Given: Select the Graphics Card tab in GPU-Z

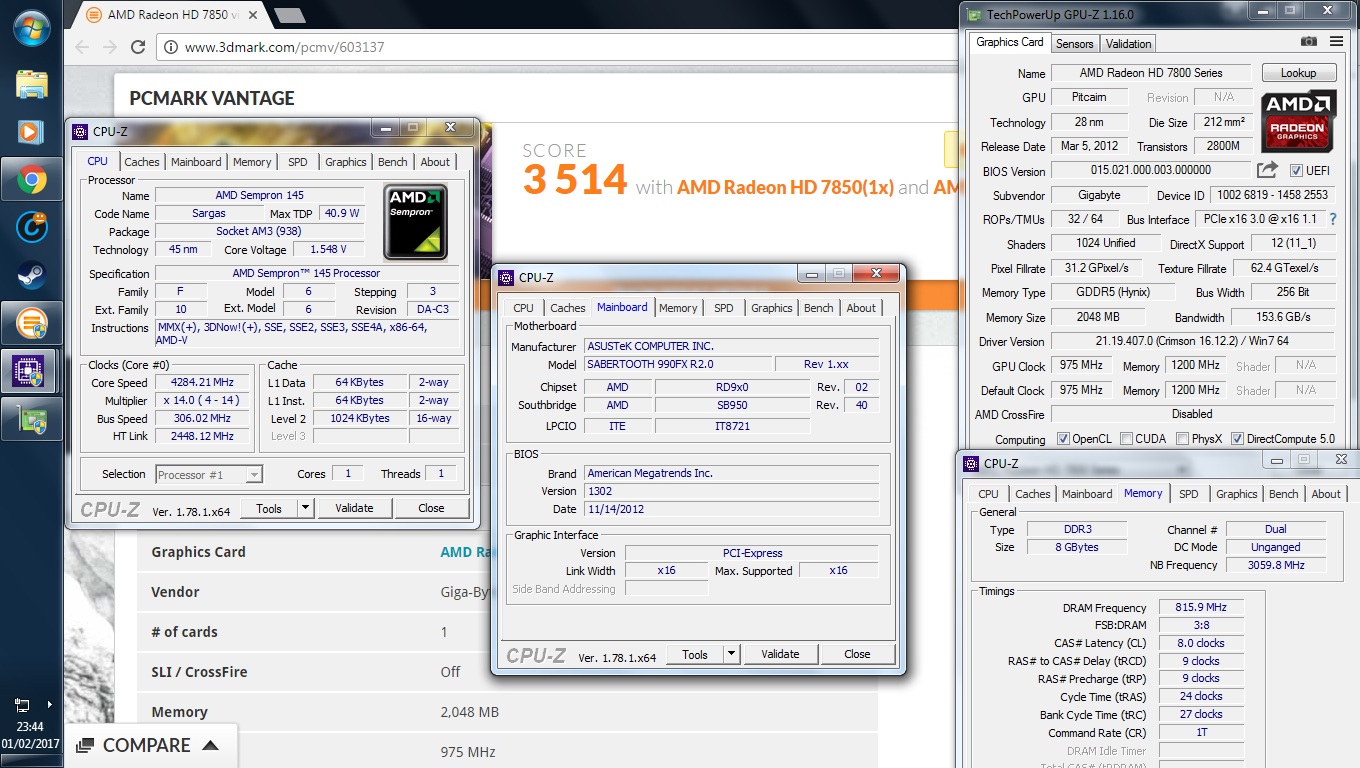Looking at the screenshot, I should pos(1009,42).
